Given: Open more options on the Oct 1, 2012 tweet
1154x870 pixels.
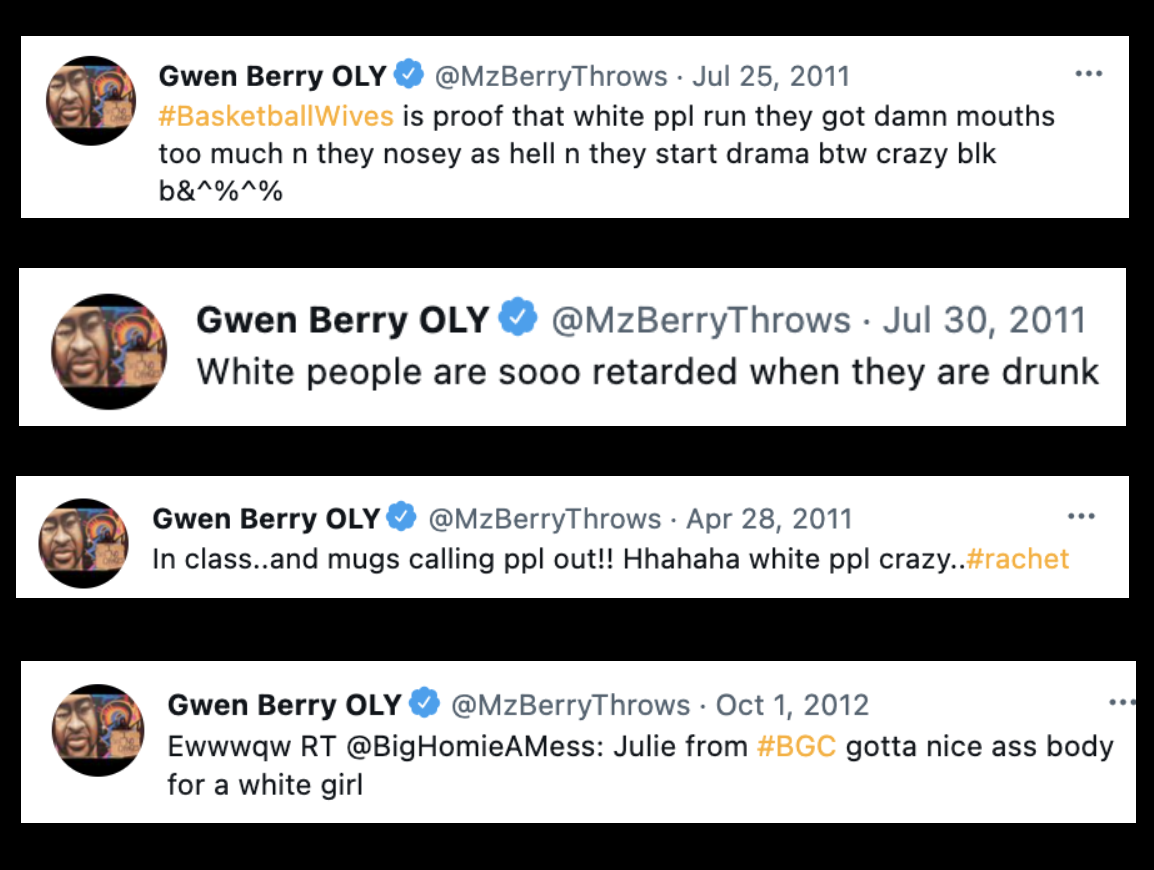Looking at the screenshot, I should coord(1122,703).
